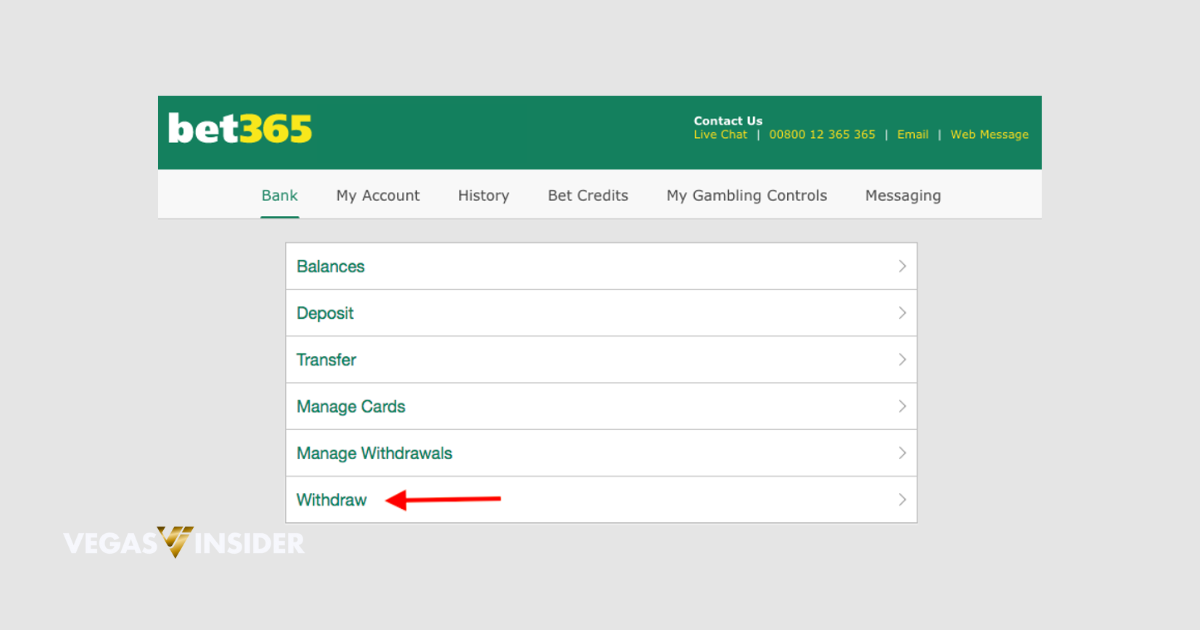
Task: Open the Balances row
Action: (x=601, y=266)
